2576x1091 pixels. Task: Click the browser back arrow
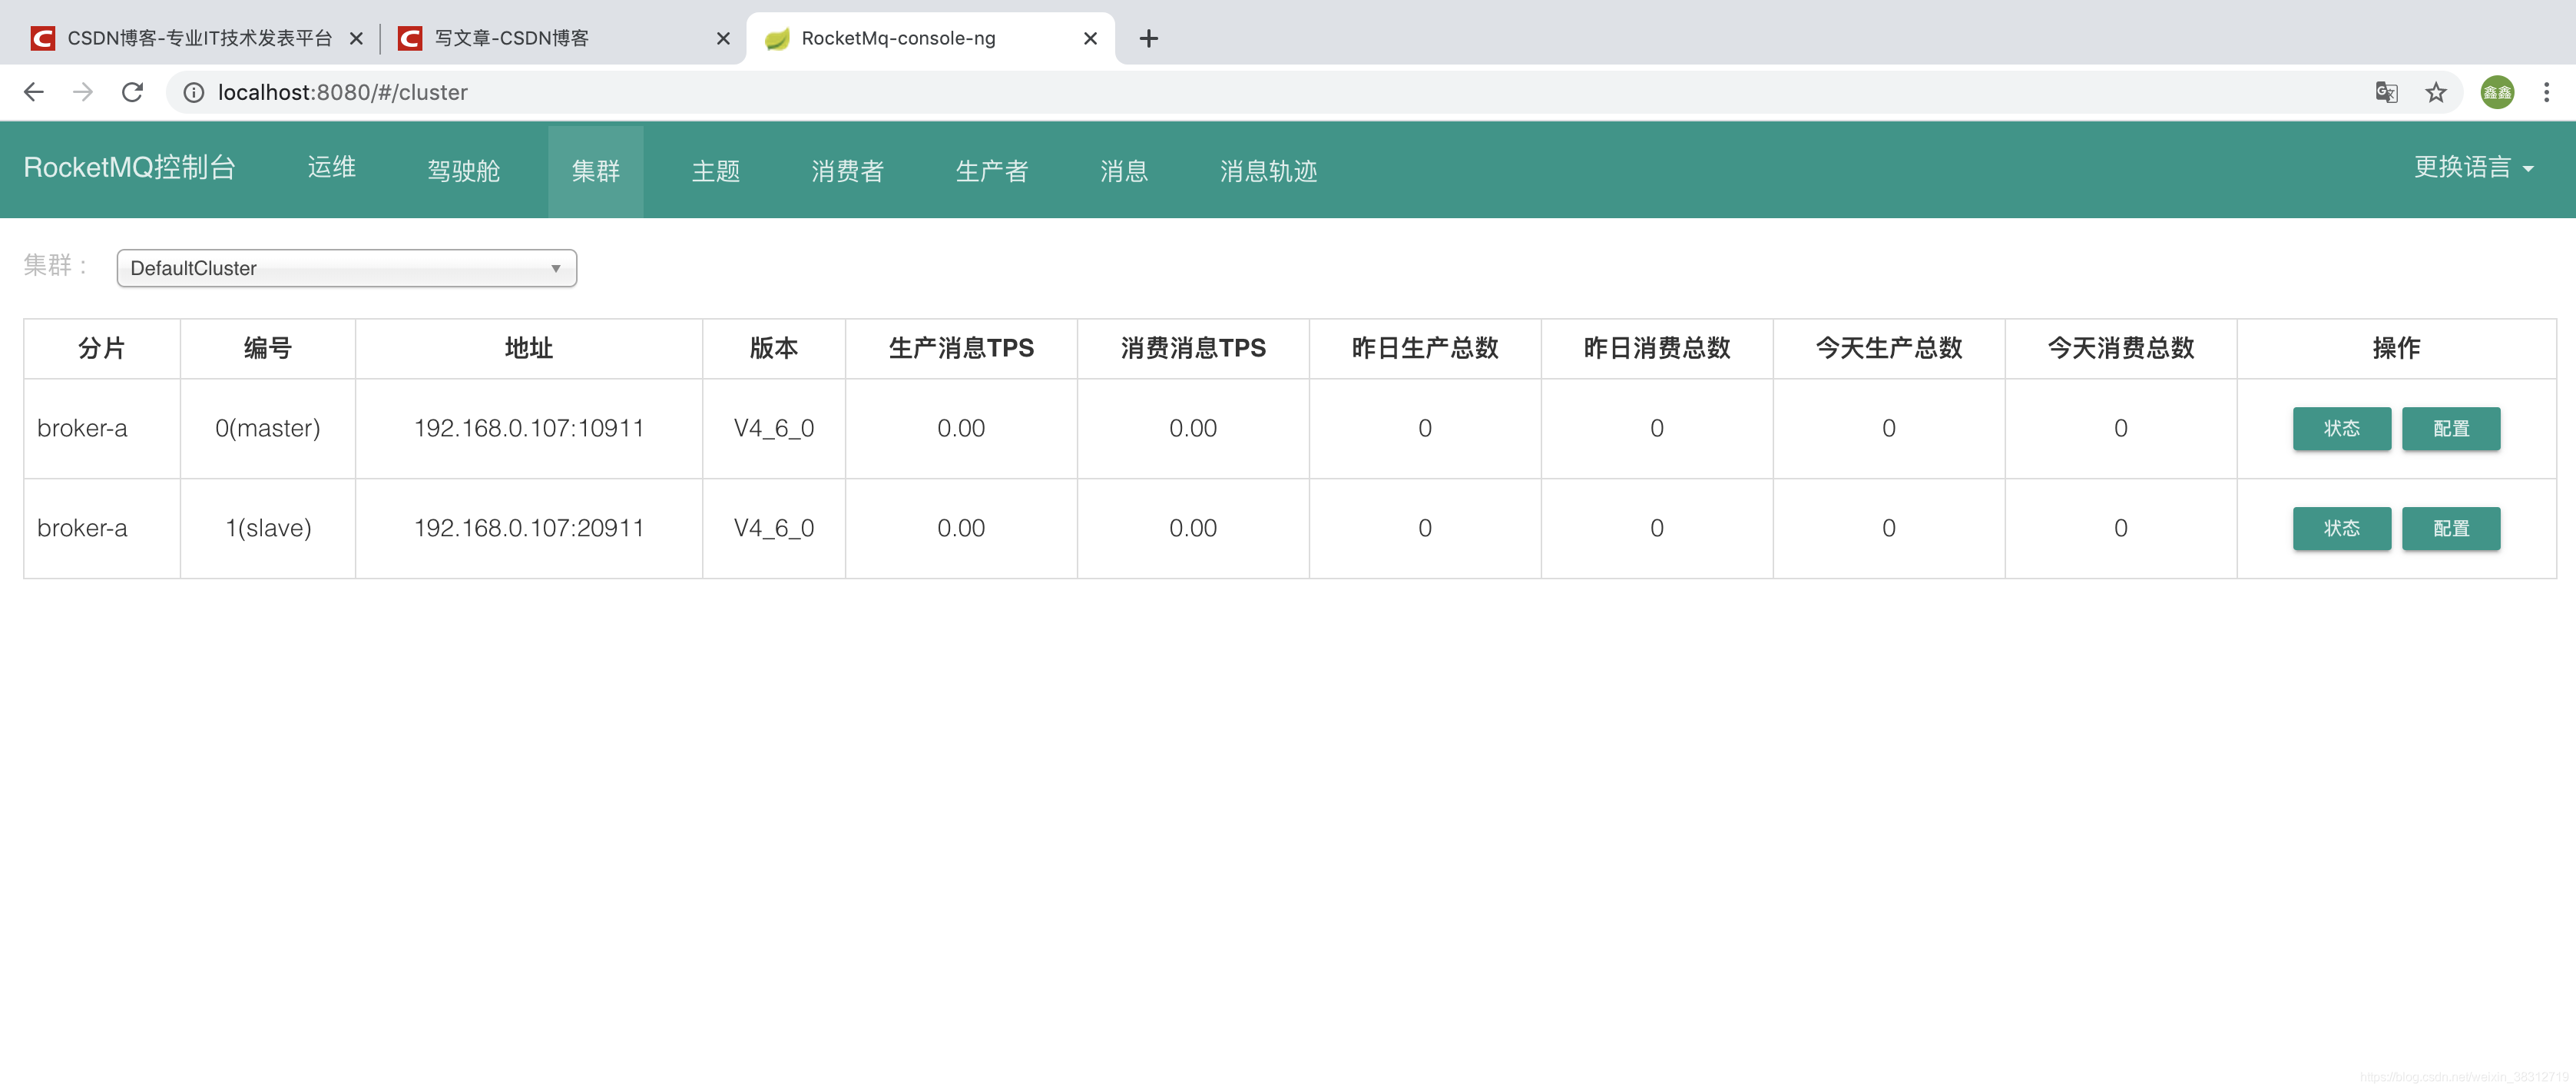pos(34,92)
